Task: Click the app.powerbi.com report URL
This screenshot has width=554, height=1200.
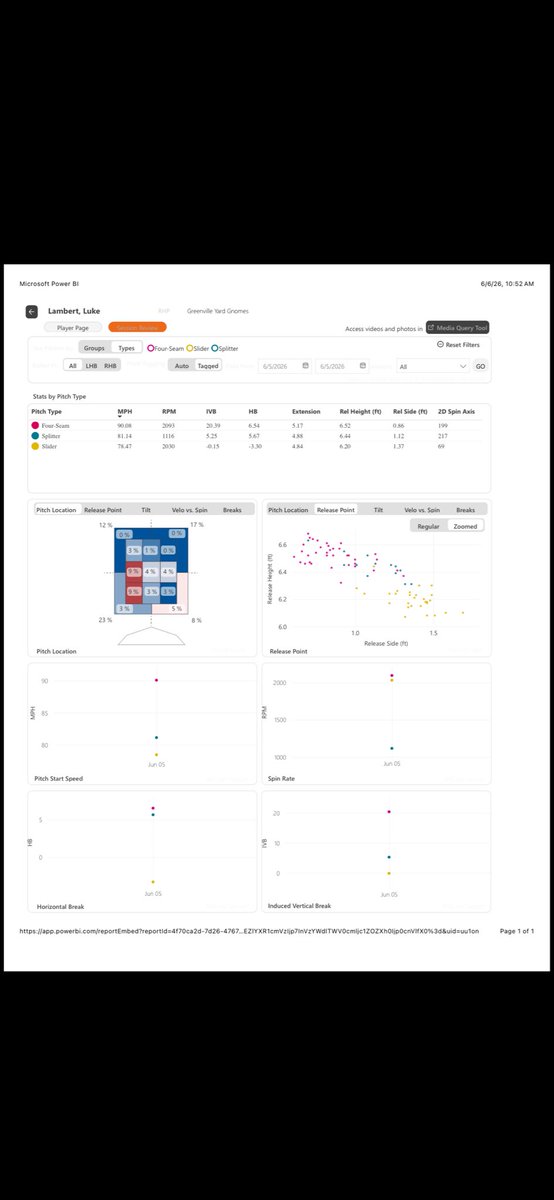Action: click(x=248, y=931)
